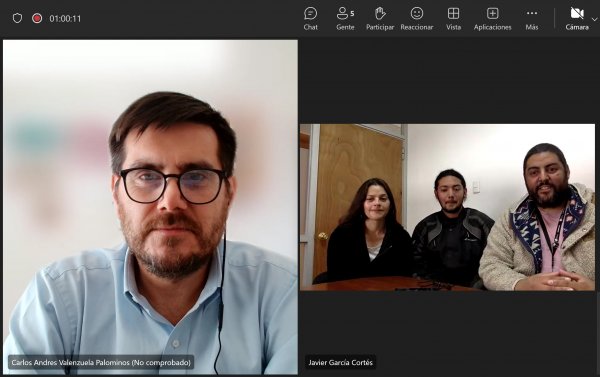This screenshot has width=600, height=377.
Task: Select Javier García Cortés video tile
Action: 447,207
